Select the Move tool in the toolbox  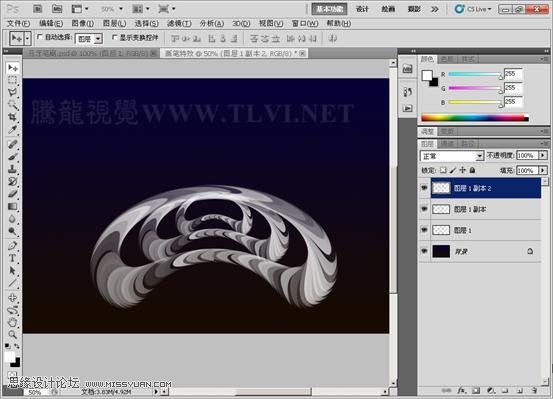pos(13,68)
